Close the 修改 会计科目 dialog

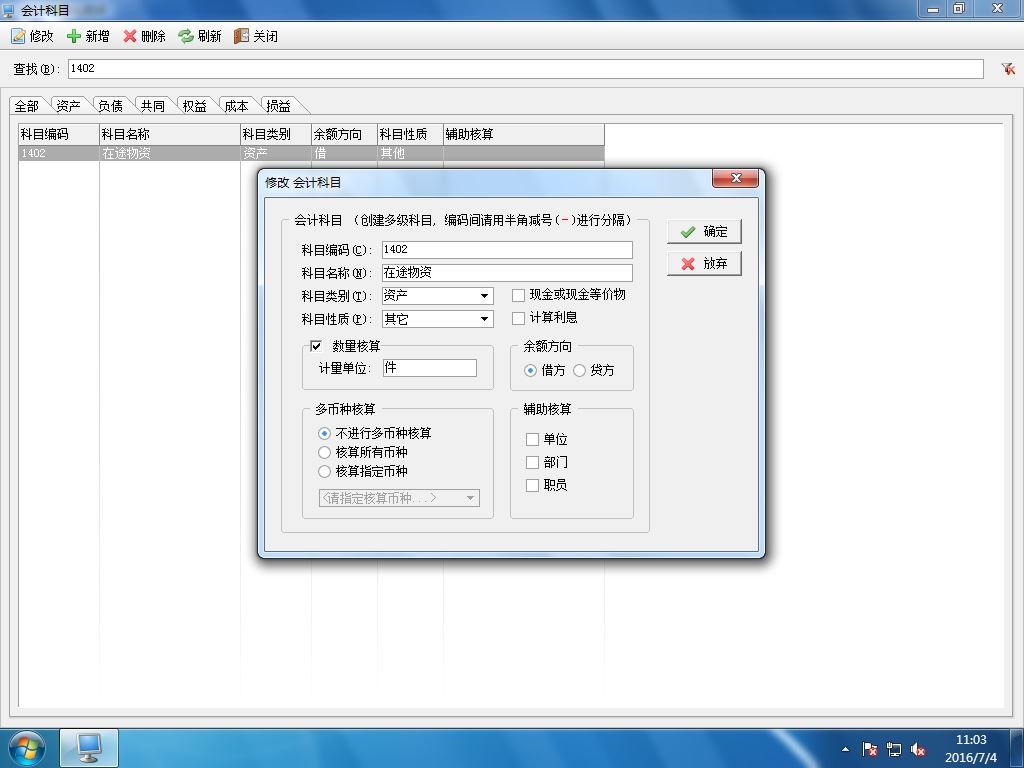(x=735, y=178)
